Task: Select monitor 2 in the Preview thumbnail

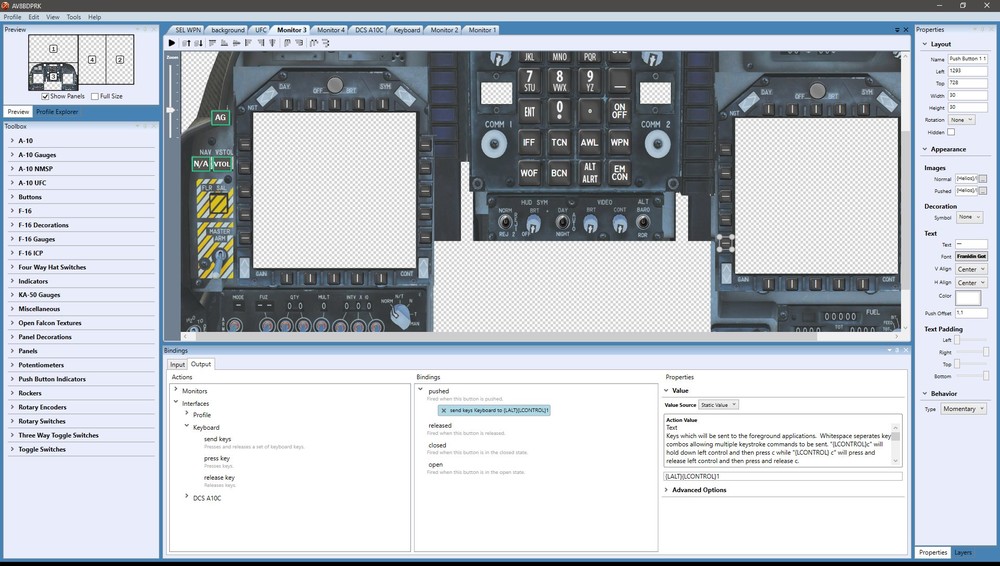Action: [x=120, y=59]
